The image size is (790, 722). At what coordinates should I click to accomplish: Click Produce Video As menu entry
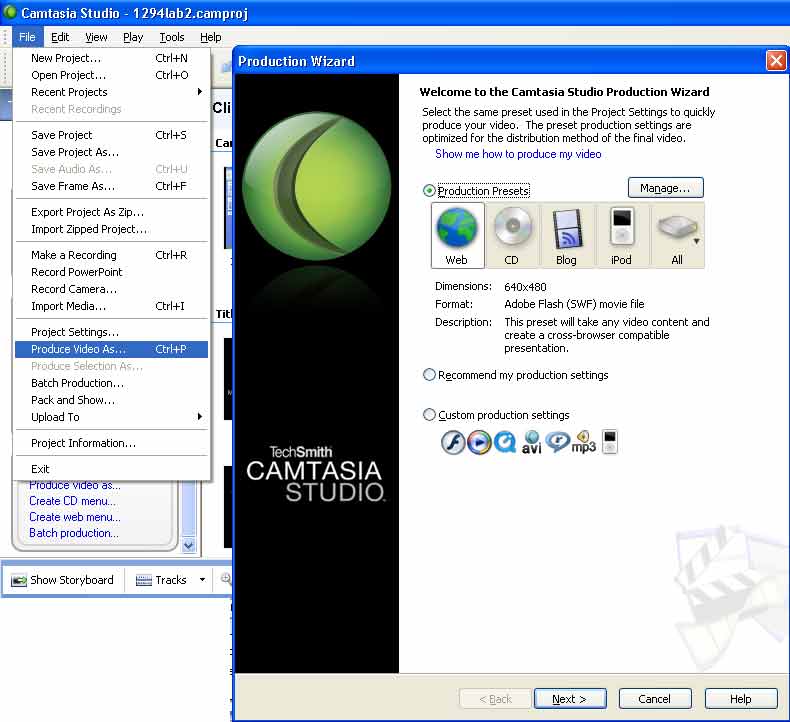pos(111,349)
